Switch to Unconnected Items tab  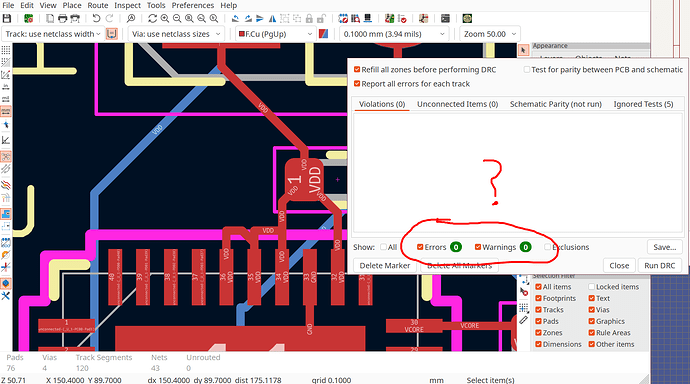point(457,104)
